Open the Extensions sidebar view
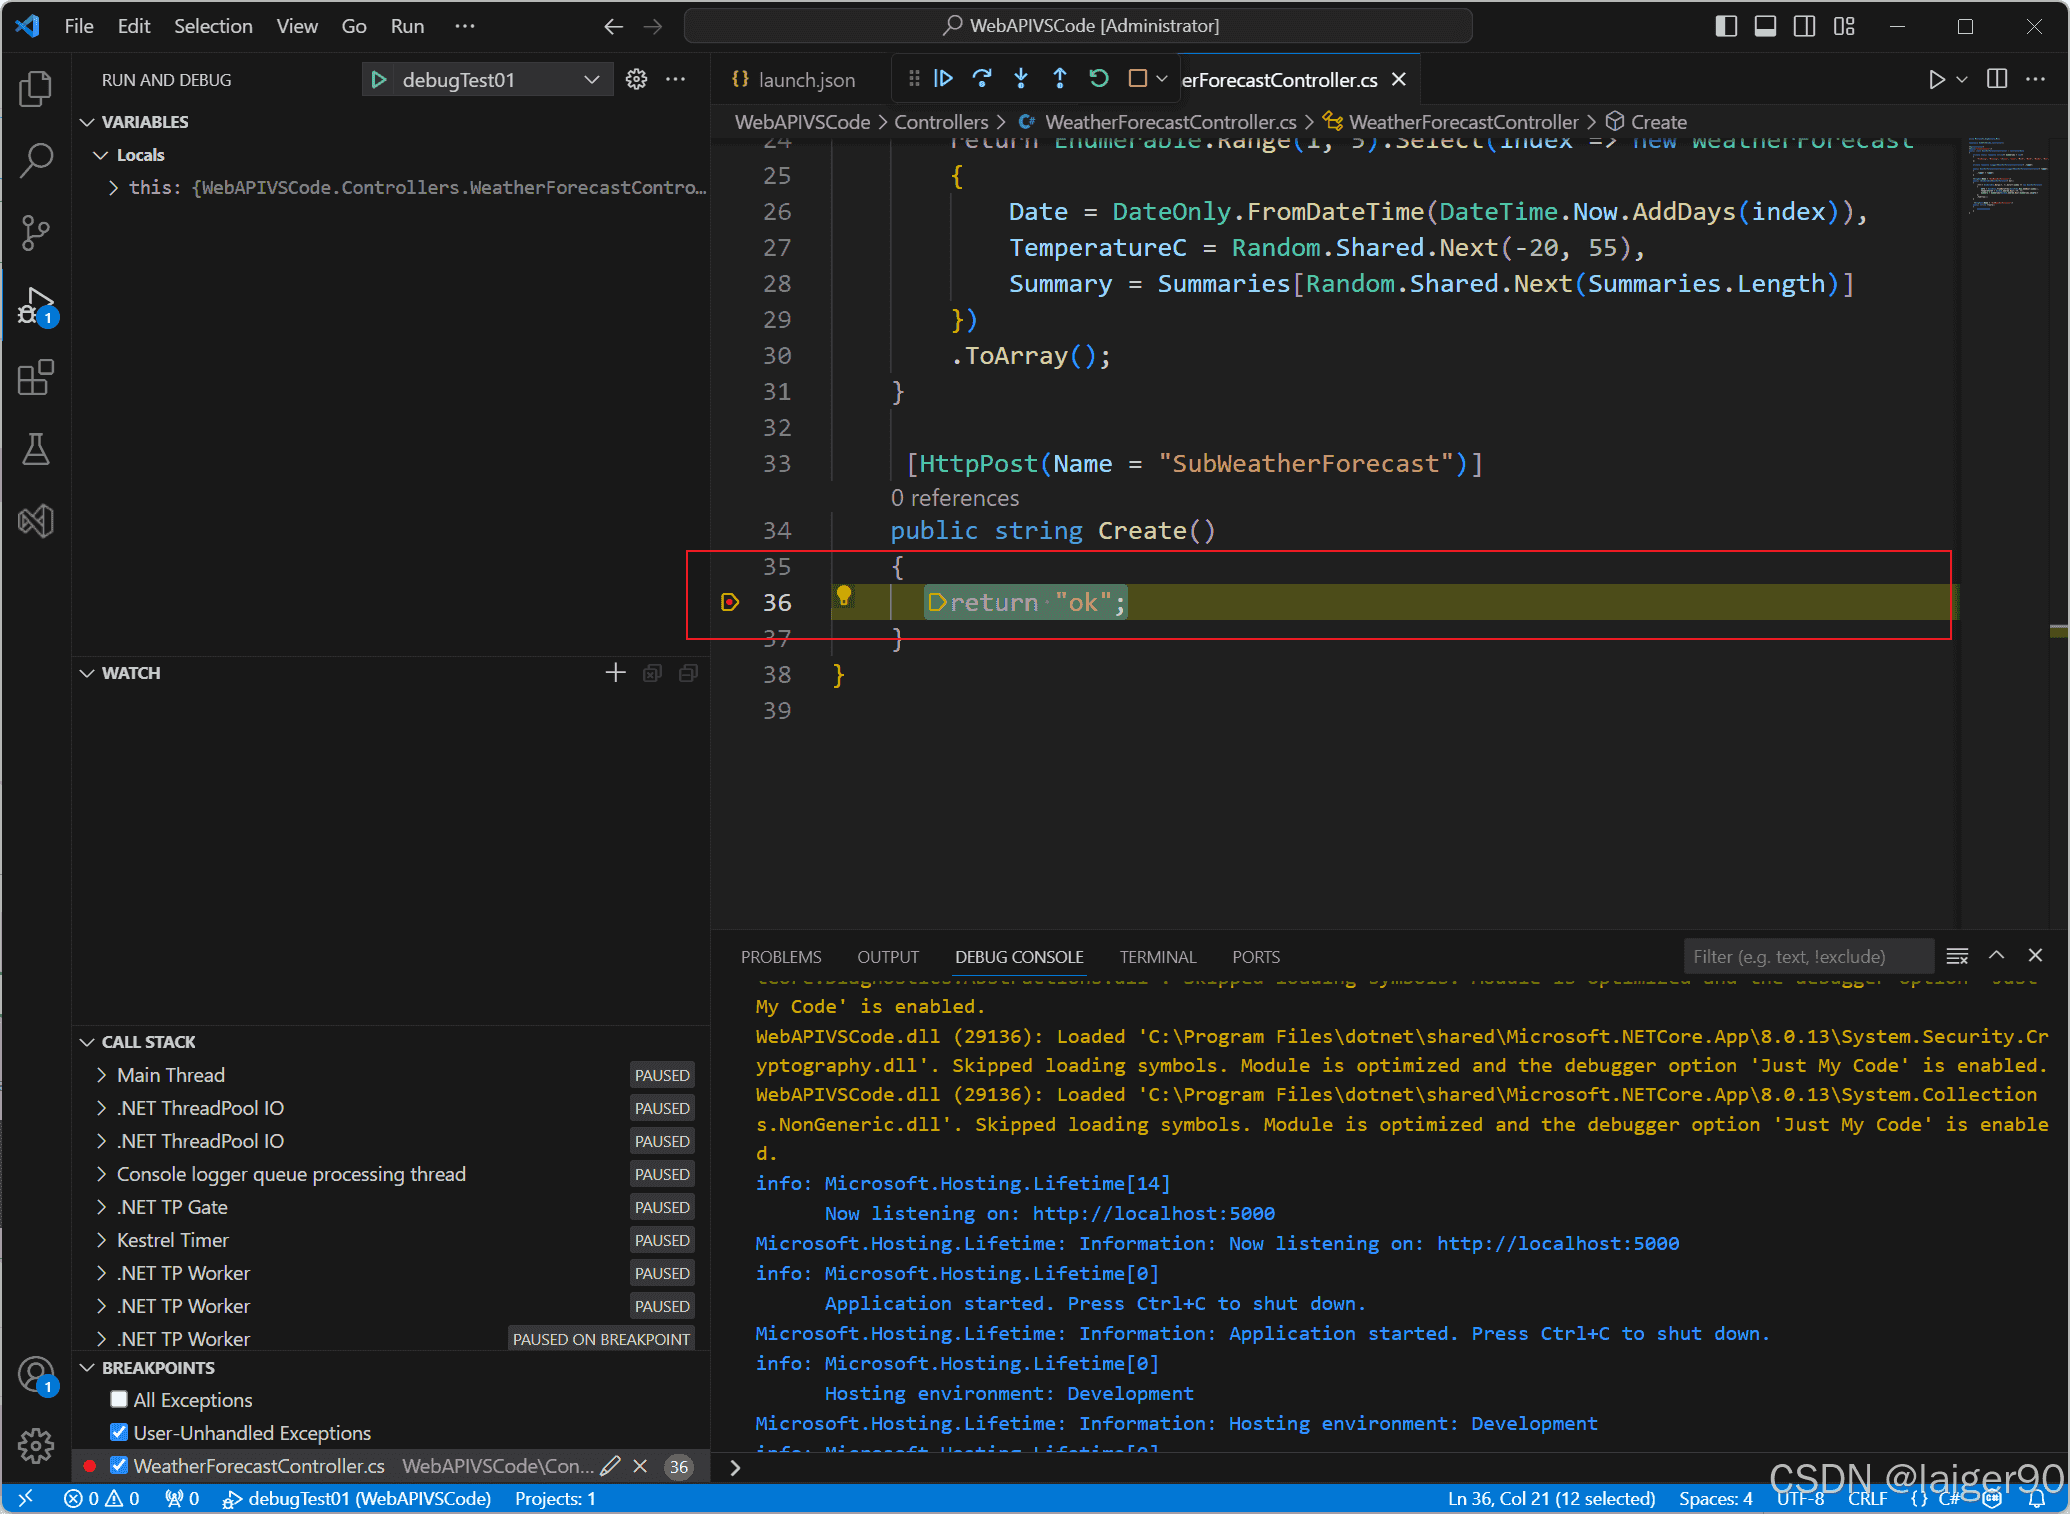This screenshot has width=2070, height=1514. click(x=36, y=378)
